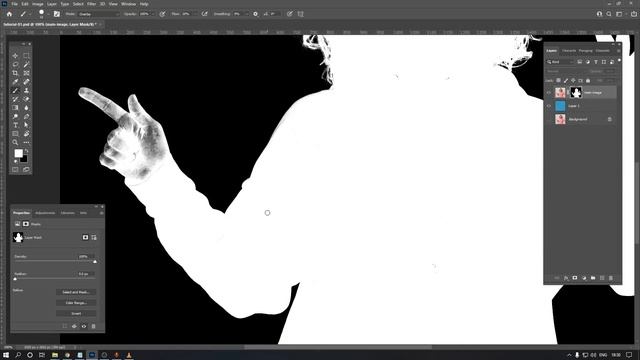Viewport: 640px width, 360px height.
Task: Filter for adjustment layers icon
Action: [588, 62]
